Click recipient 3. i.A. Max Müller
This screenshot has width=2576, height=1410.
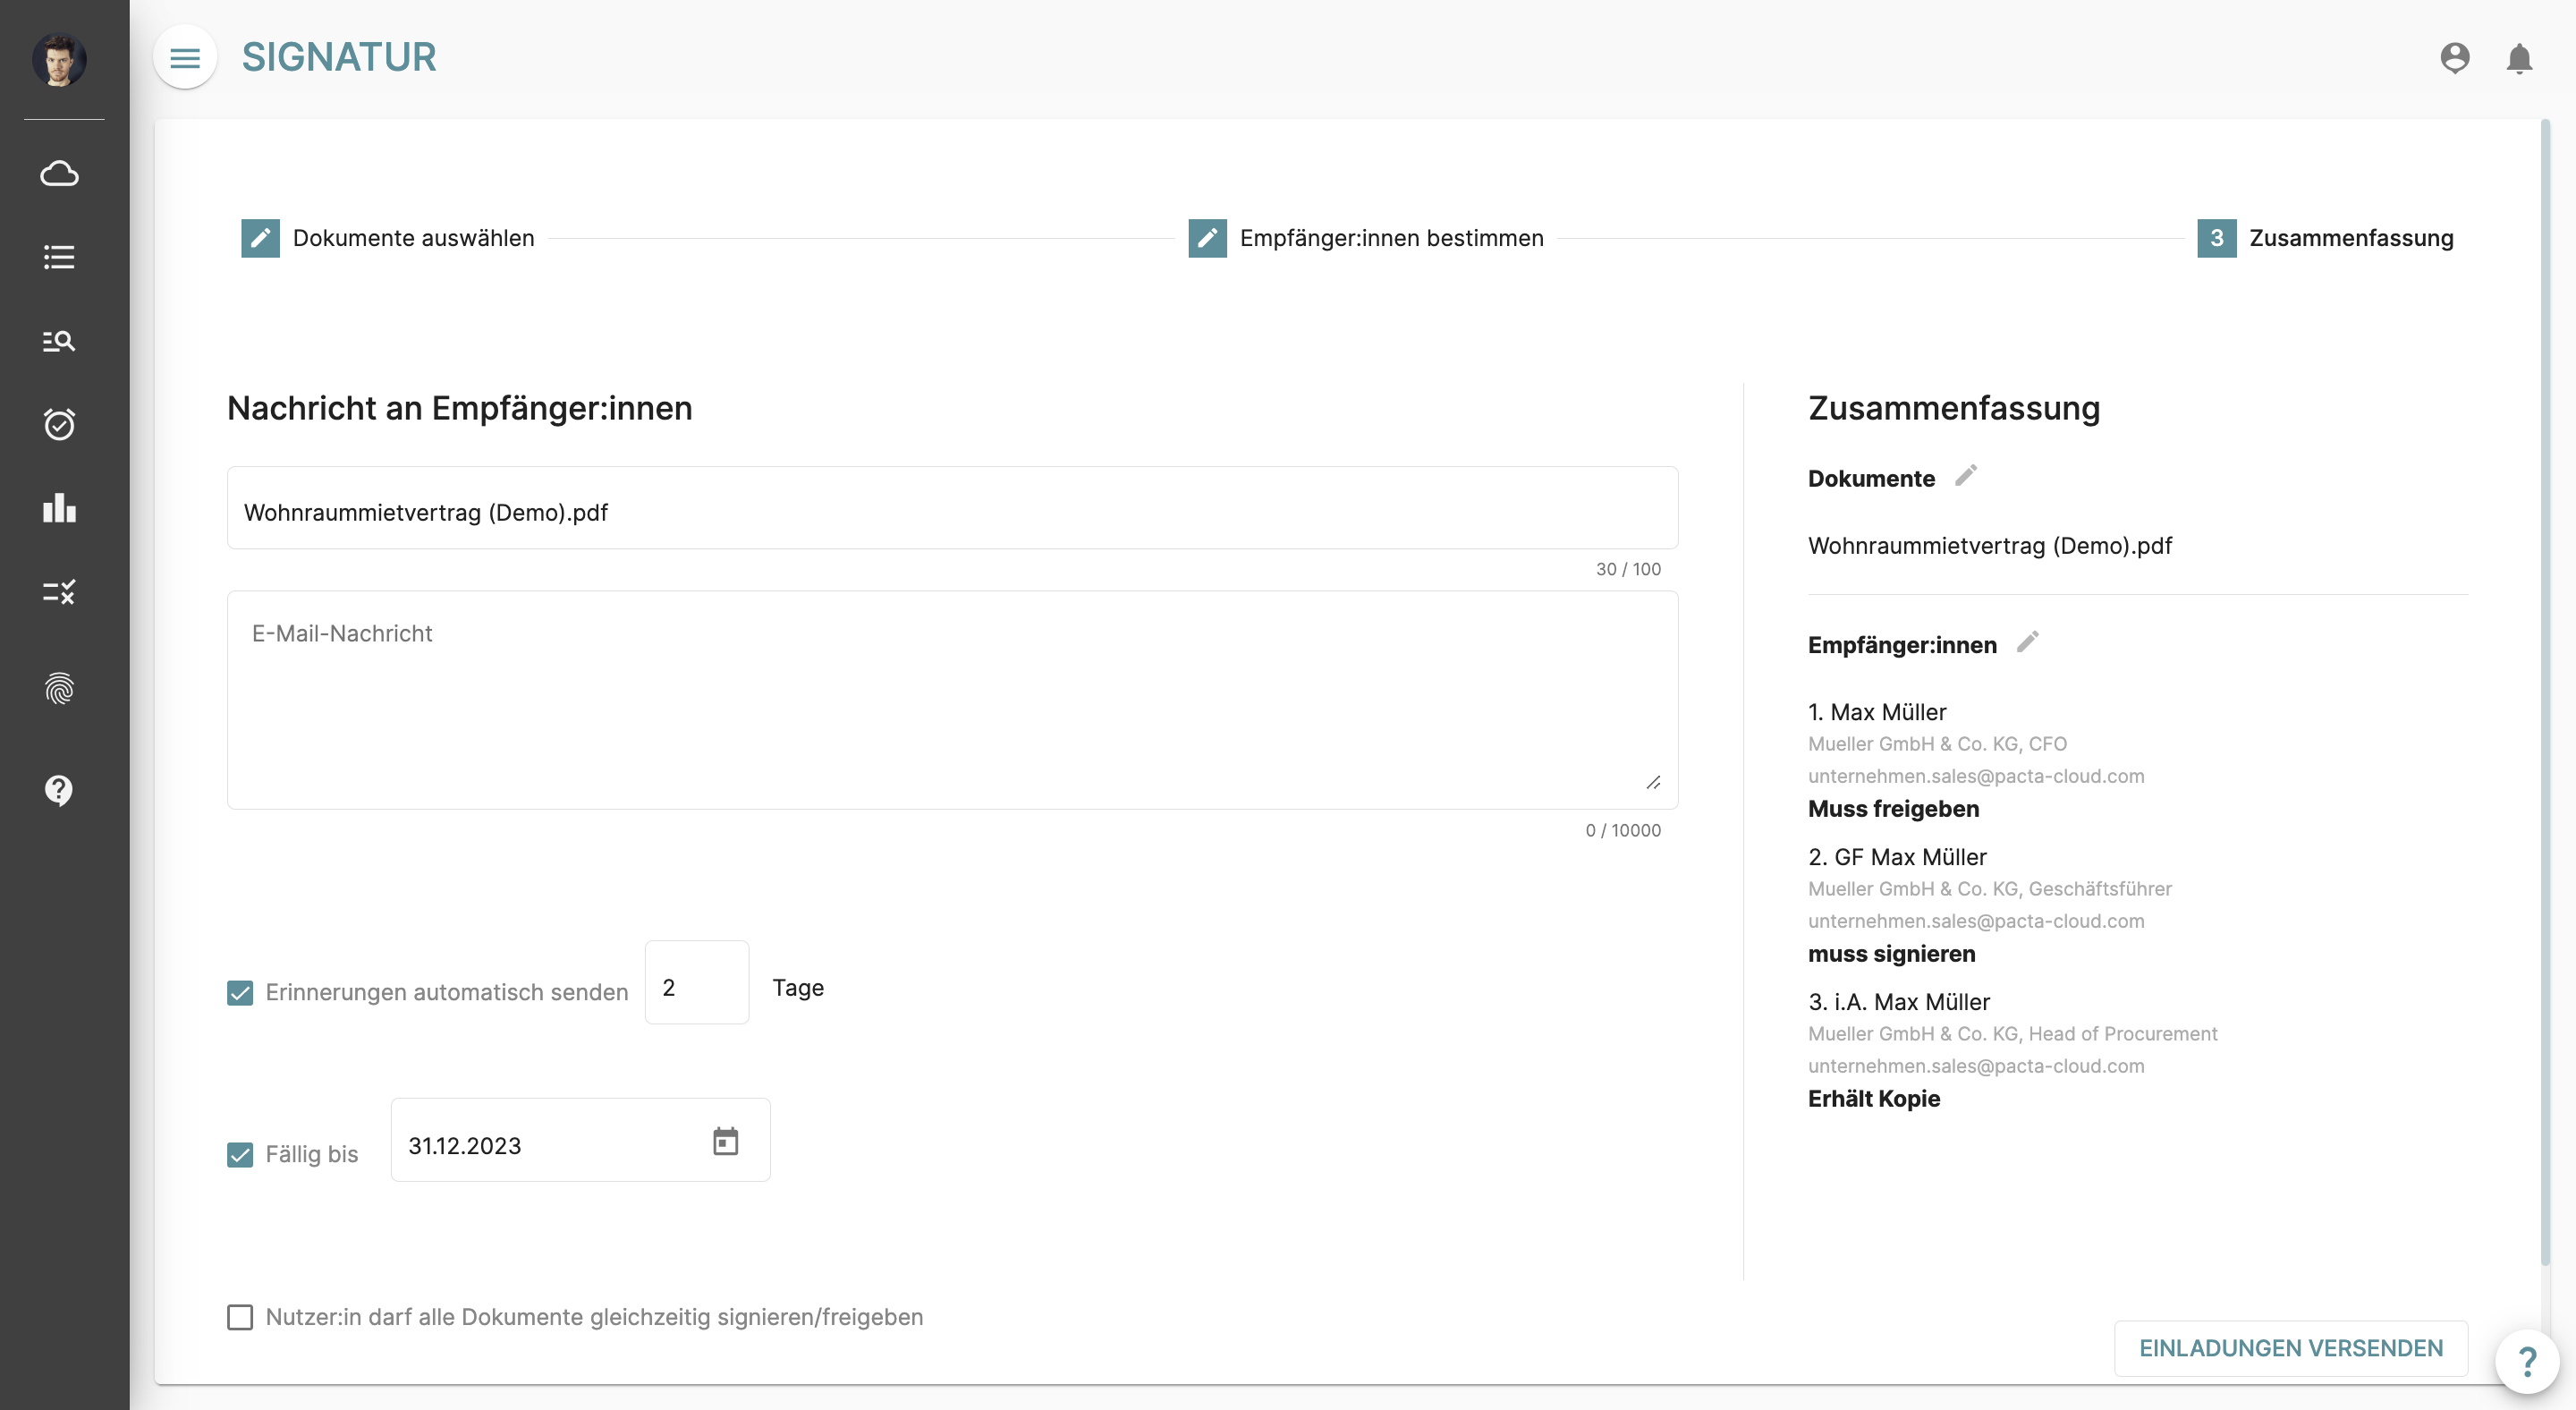(x=1899, y=1002)
